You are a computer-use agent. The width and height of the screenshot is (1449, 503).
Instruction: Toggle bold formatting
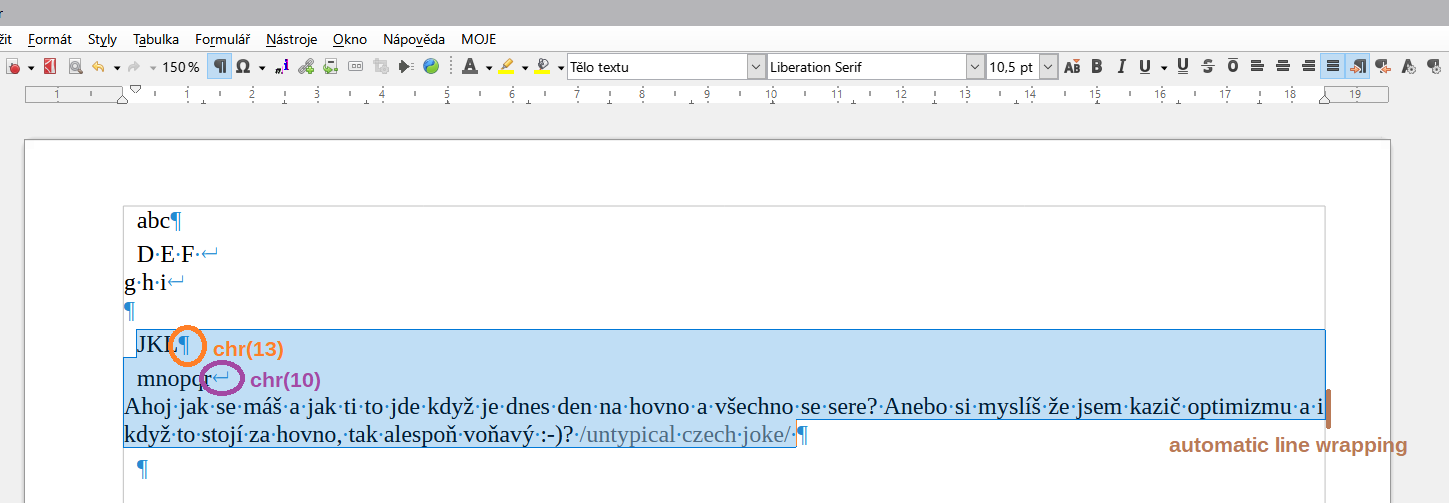pos(1097,67)
